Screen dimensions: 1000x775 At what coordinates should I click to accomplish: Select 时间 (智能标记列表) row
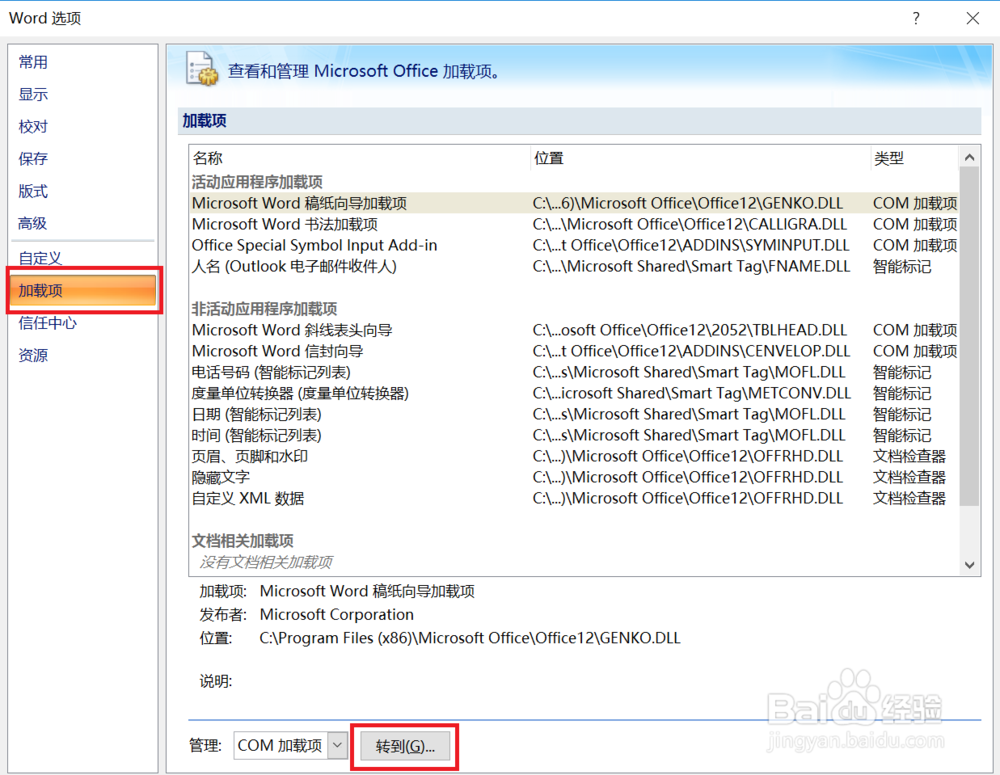[x=574, y=435]
